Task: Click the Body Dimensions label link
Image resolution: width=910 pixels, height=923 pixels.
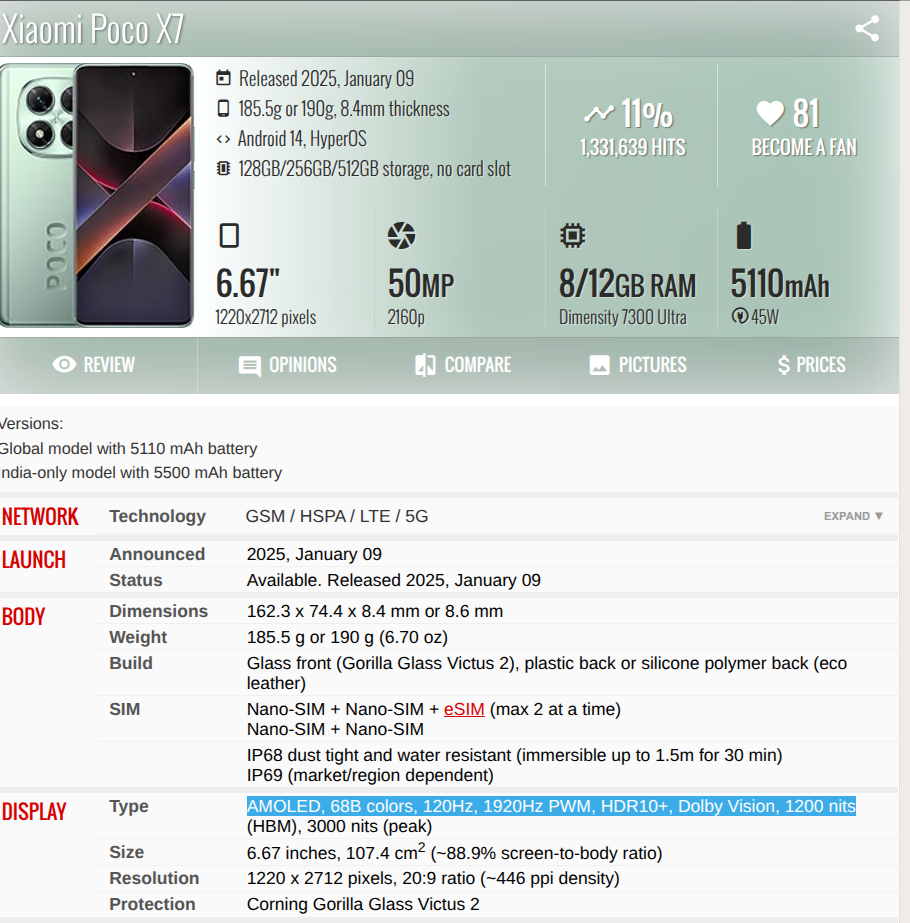Action: (159, 611)
